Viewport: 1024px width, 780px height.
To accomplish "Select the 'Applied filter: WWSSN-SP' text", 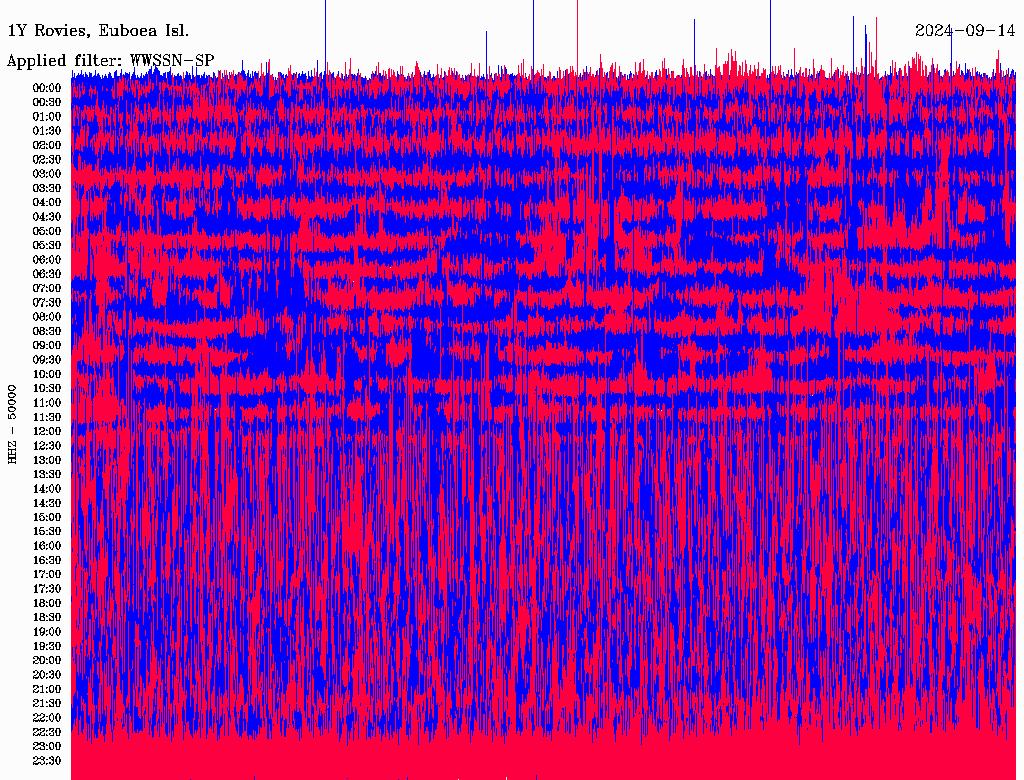I will tap(110, 61).
